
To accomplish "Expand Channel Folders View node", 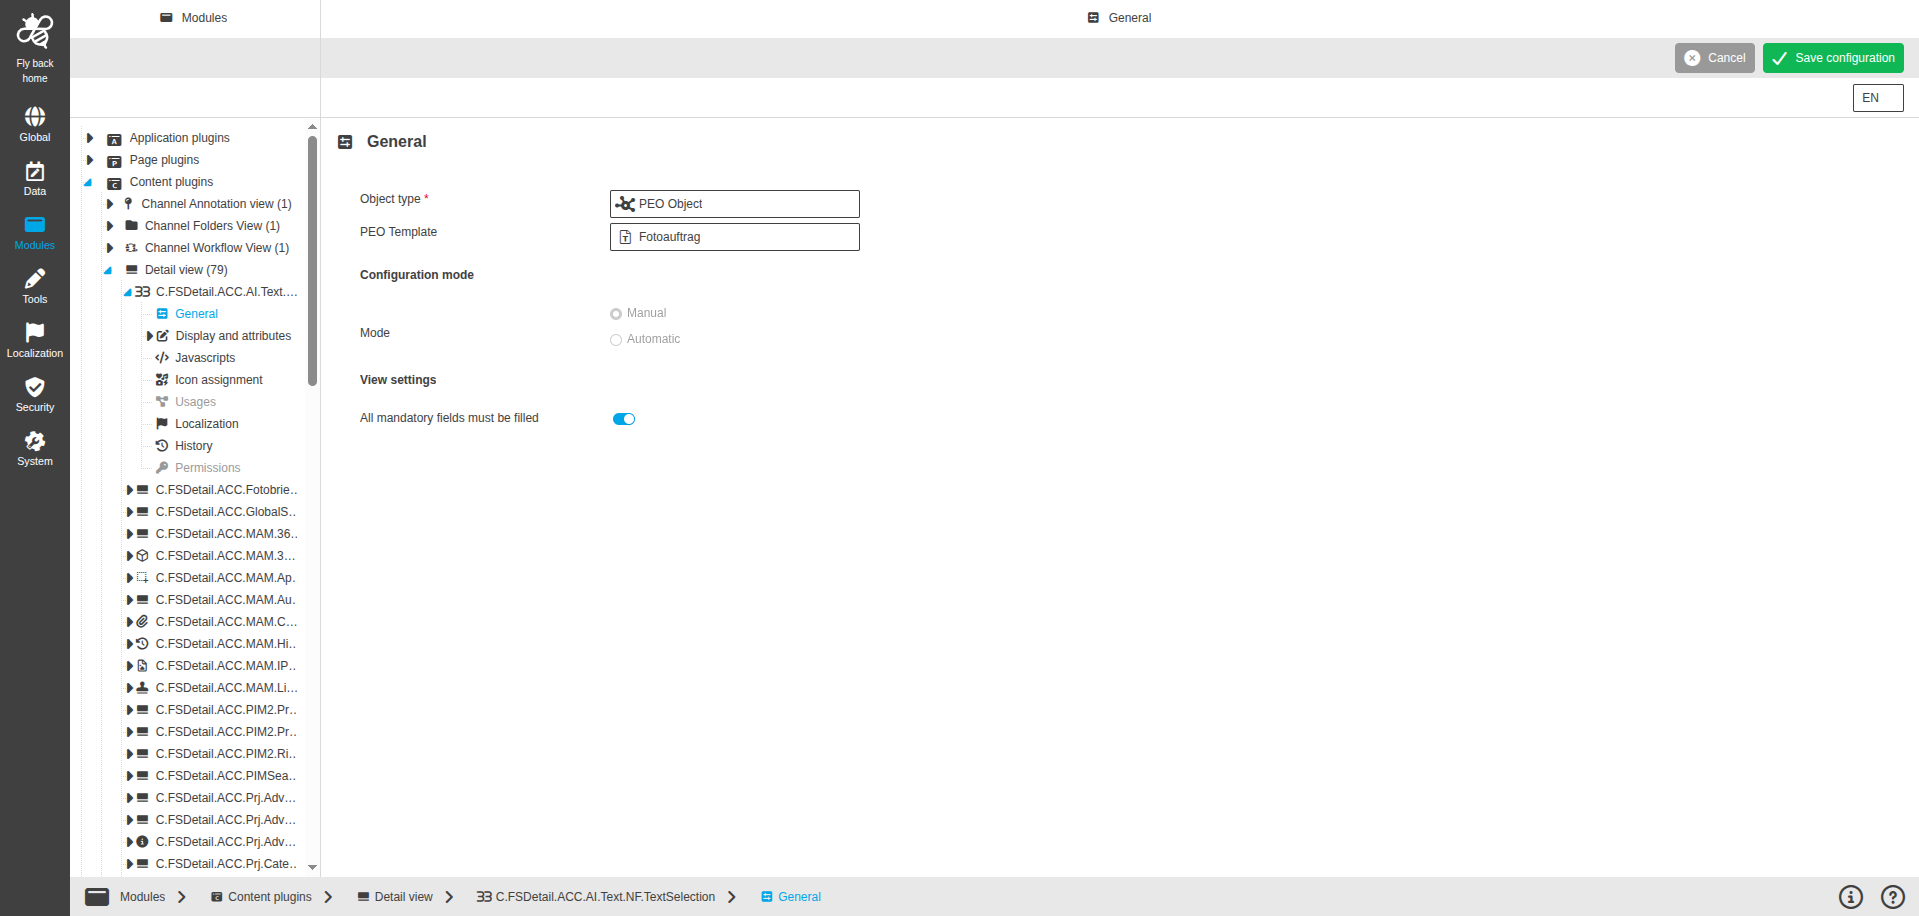I will [110, 226].
